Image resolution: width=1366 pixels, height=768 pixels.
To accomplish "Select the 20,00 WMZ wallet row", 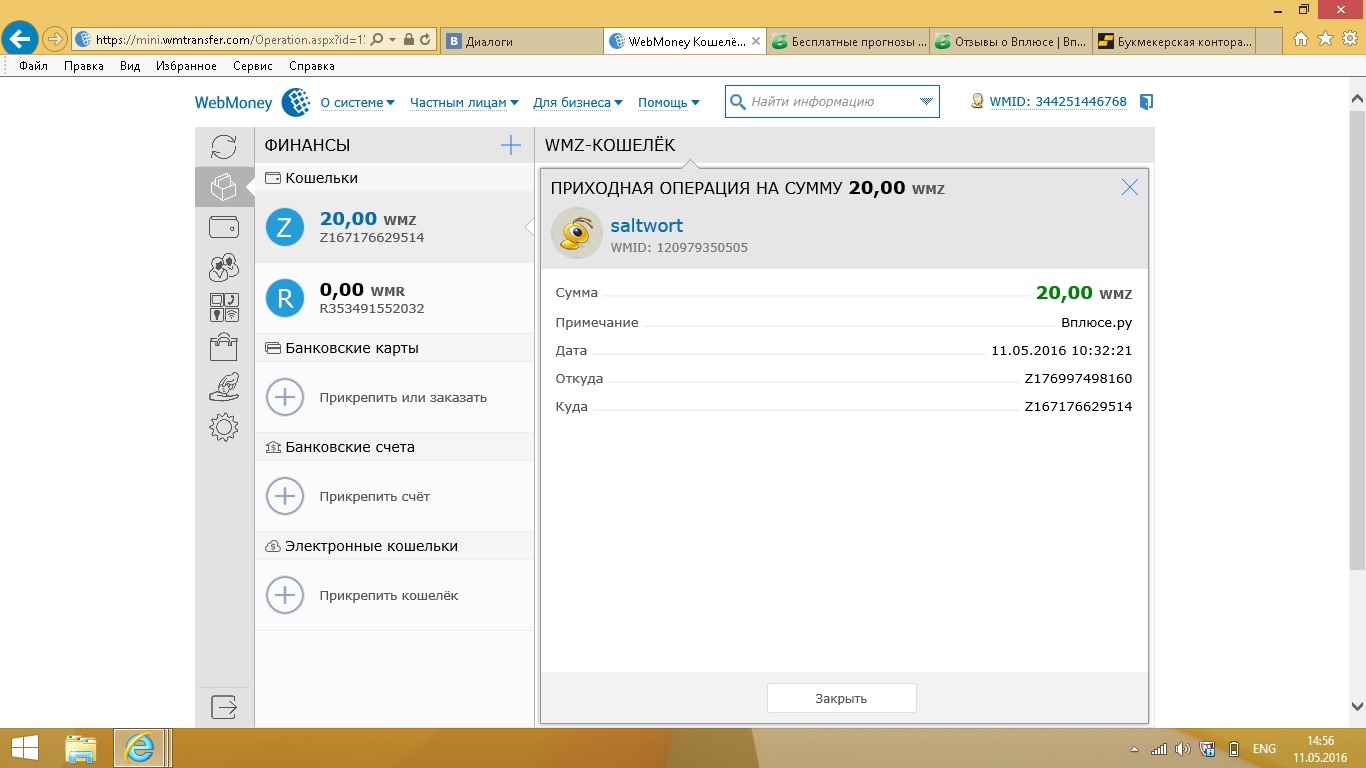I will tap(394, 227).
